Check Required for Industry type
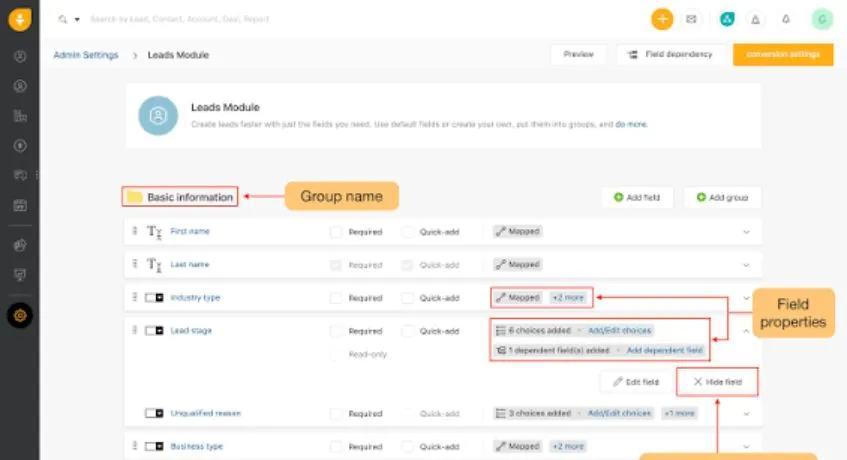This screenshot has height=460, width=847. pyautogui.click(x=336, y=297)
